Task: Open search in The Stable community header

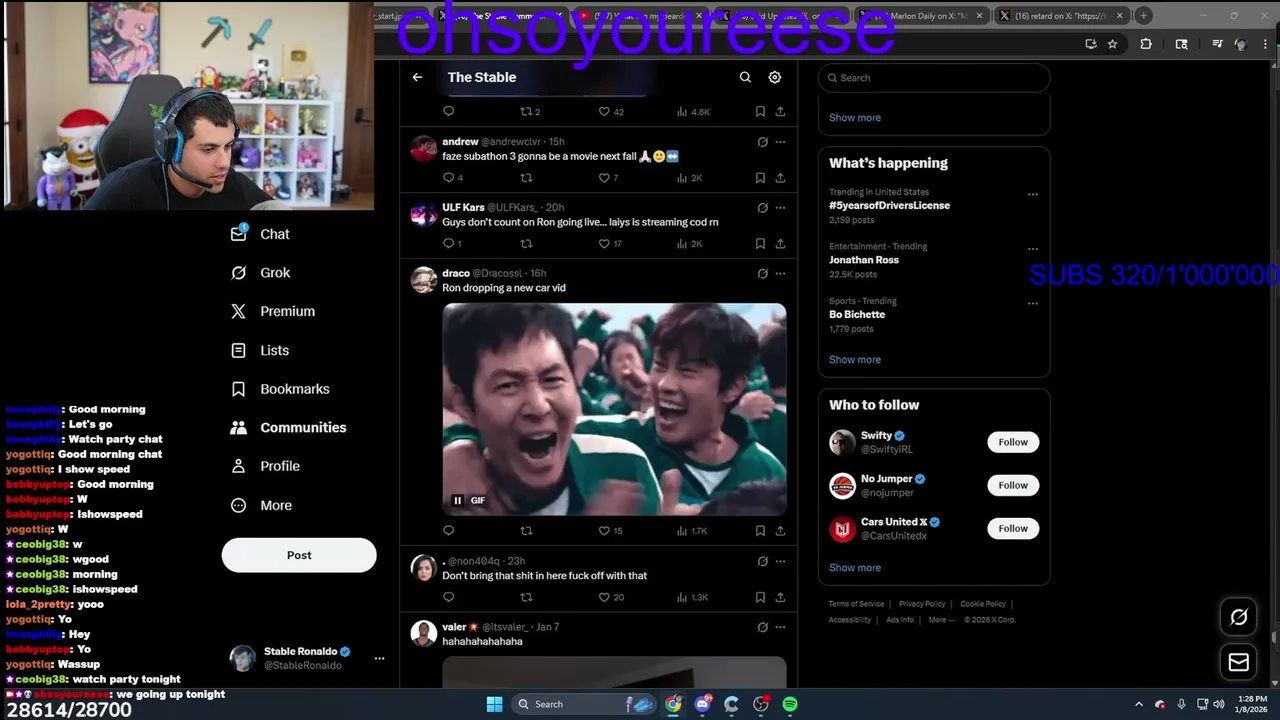Action: [x=745, y=77]
